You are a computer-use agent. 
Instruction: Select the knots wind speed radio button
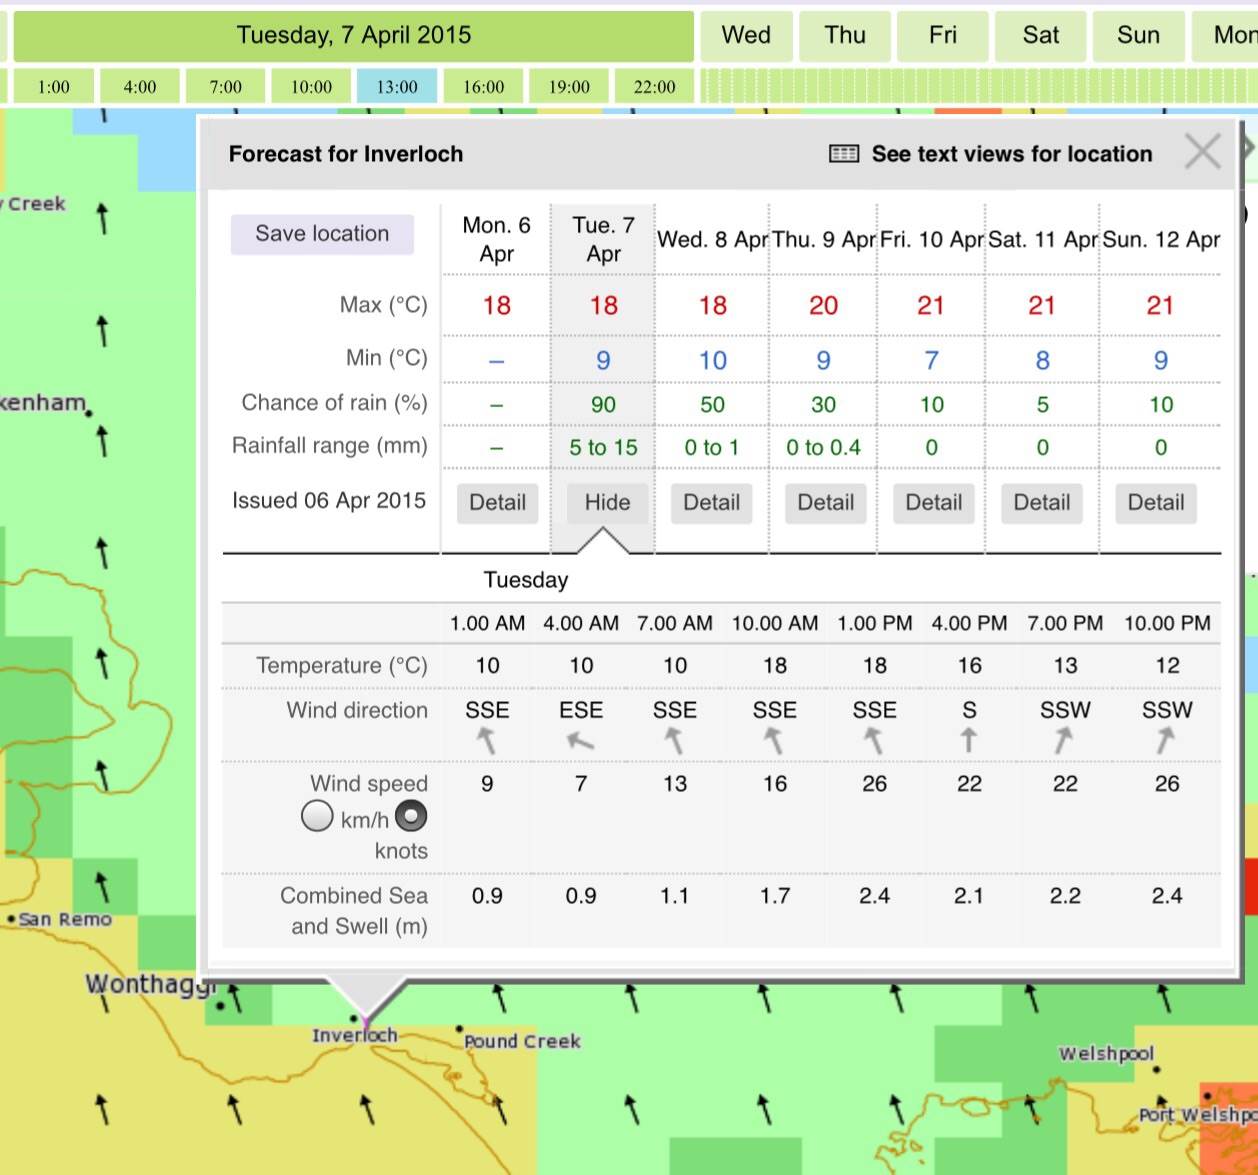pyautogui.click(x=411, y=817)
